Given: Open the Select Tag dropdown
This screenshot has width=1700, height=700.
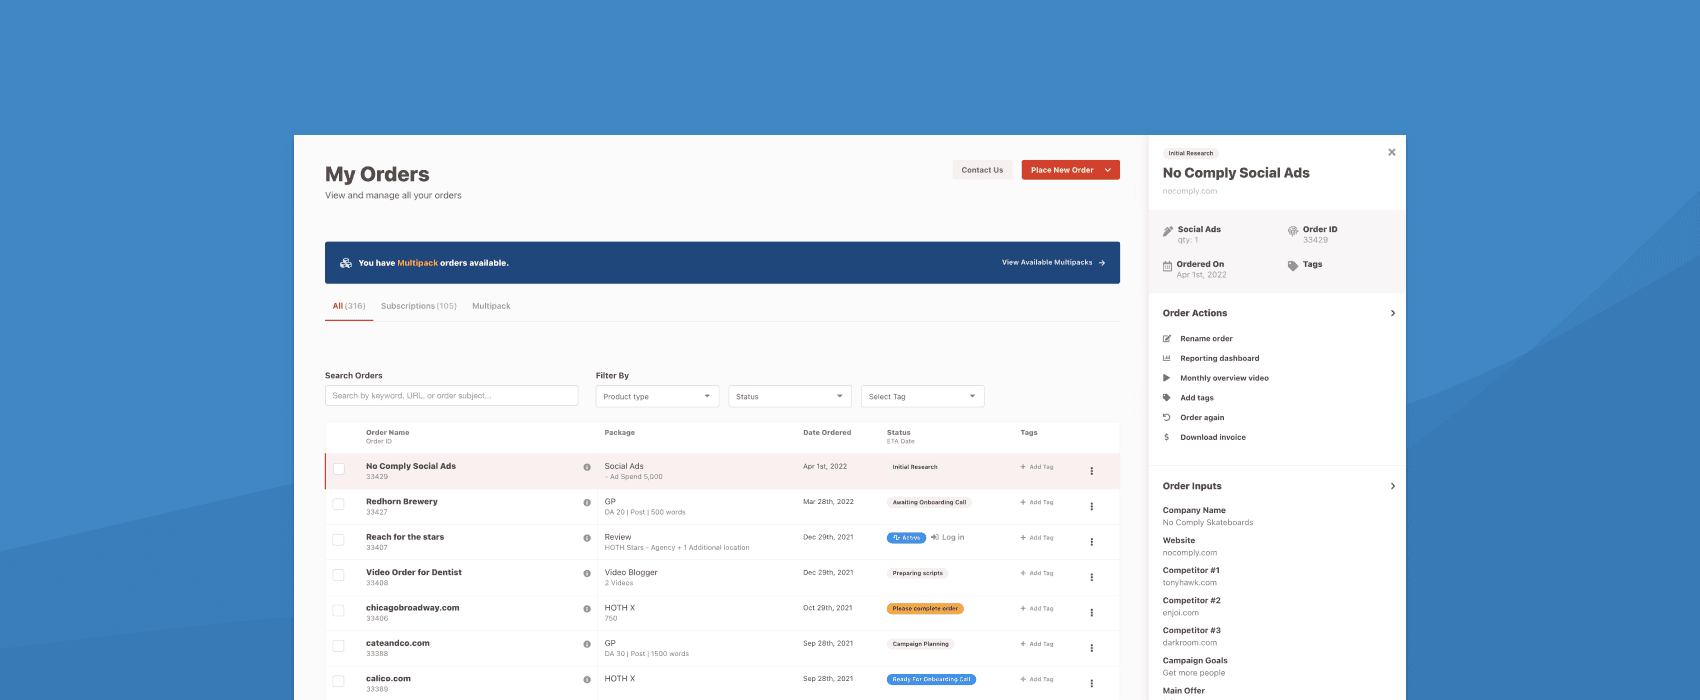Looking at the screenshot, I should [923, 396].
